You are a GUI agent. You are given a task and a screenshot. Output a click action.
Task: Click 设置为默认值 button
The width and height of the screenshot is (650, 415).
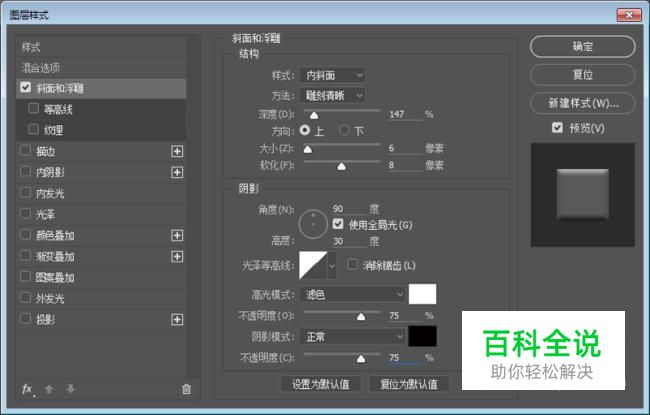[x=320, y=384]
